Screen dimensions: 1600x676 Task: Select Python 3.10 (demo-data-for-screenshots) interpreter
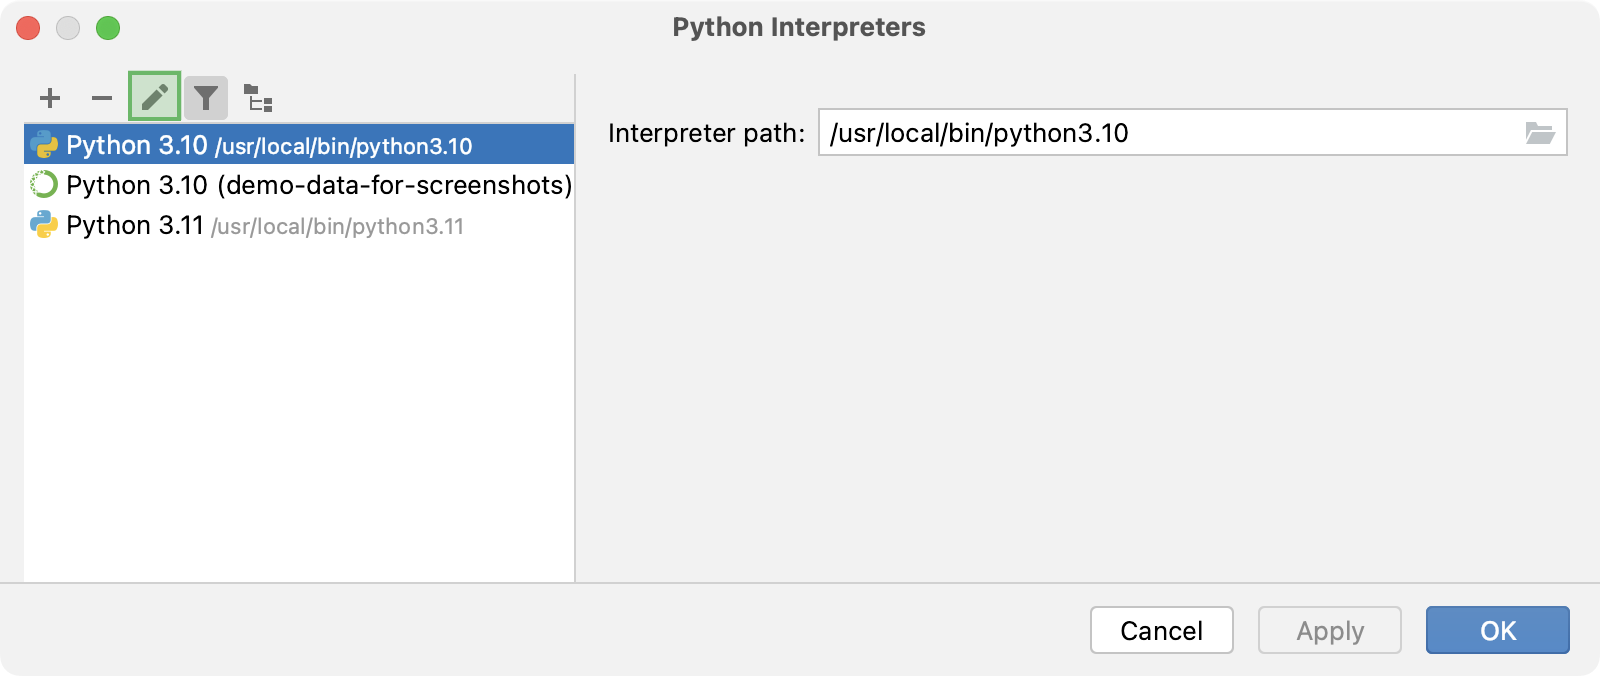pyautogui.click(x=319, y=185)
